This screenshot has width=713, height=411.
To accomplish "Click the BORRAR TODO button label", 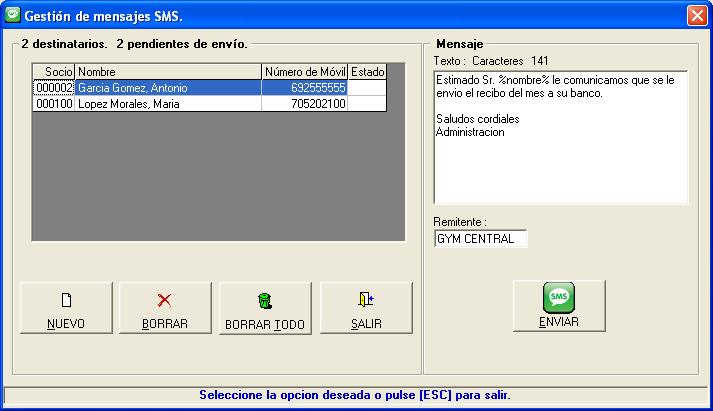I will point(265,325).
